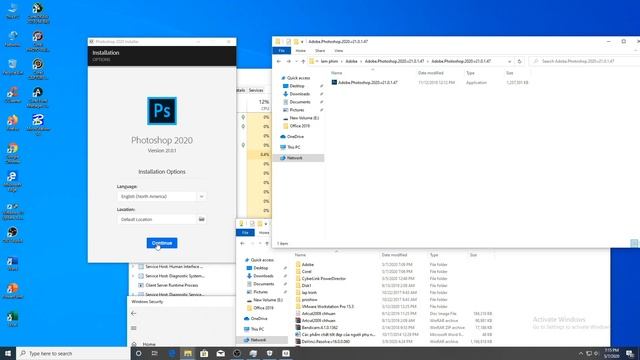The height and width of the screenshot is (360, 640).
Task: Open File Explorer taskbar icon
Action: point(188,353)
